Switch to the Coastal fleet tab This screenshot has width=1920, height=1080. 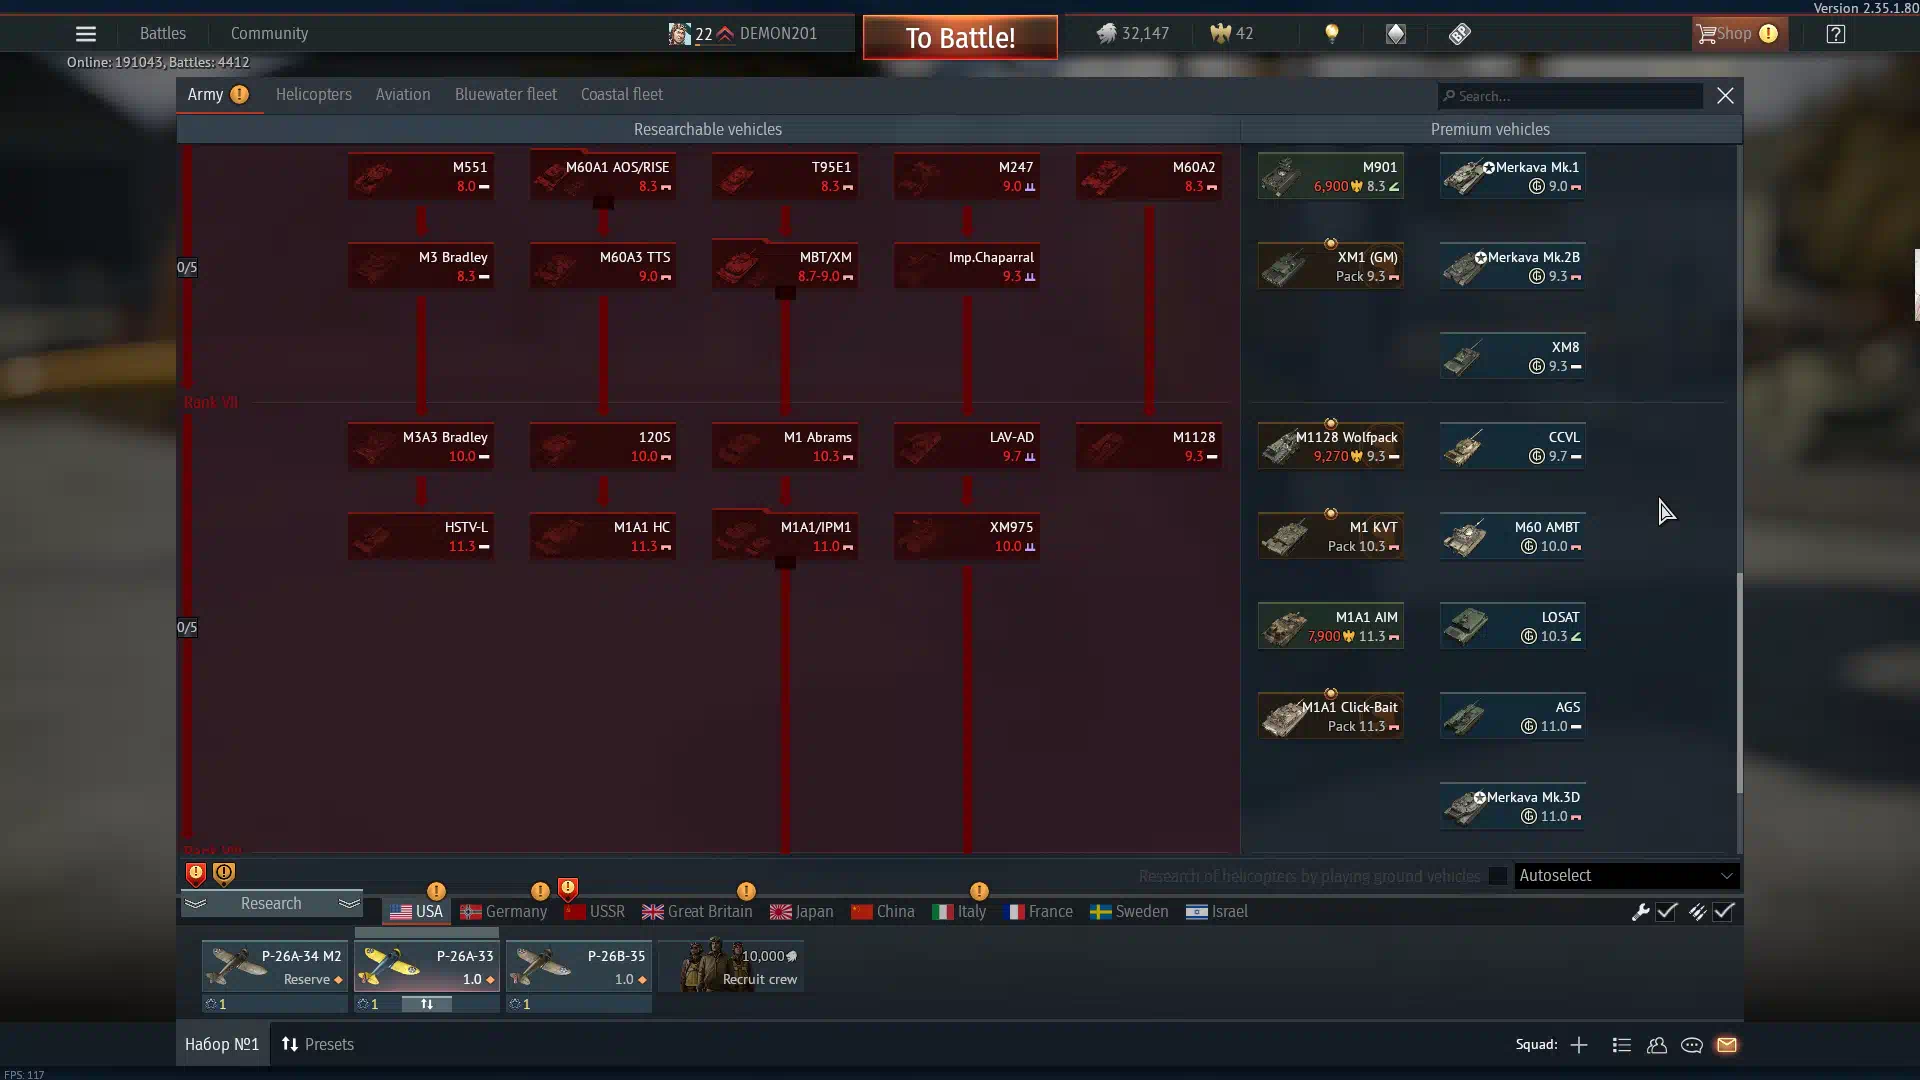[x=622, y=95]
